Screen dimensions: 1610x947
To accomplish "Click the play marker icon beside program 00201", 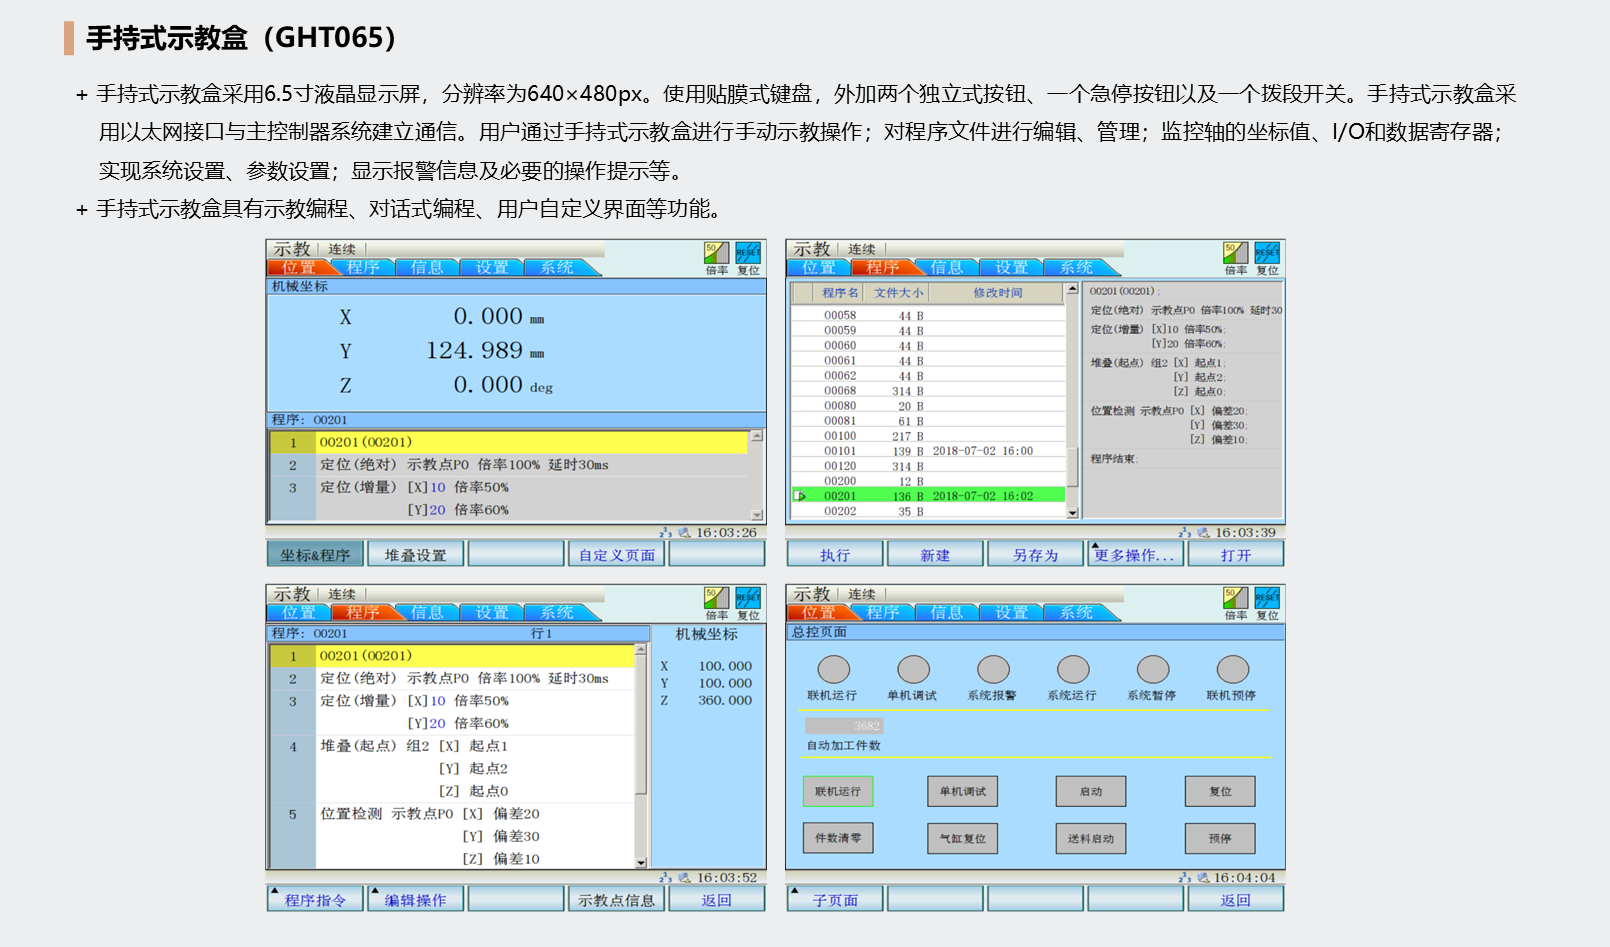I will (x=801, y=496).
